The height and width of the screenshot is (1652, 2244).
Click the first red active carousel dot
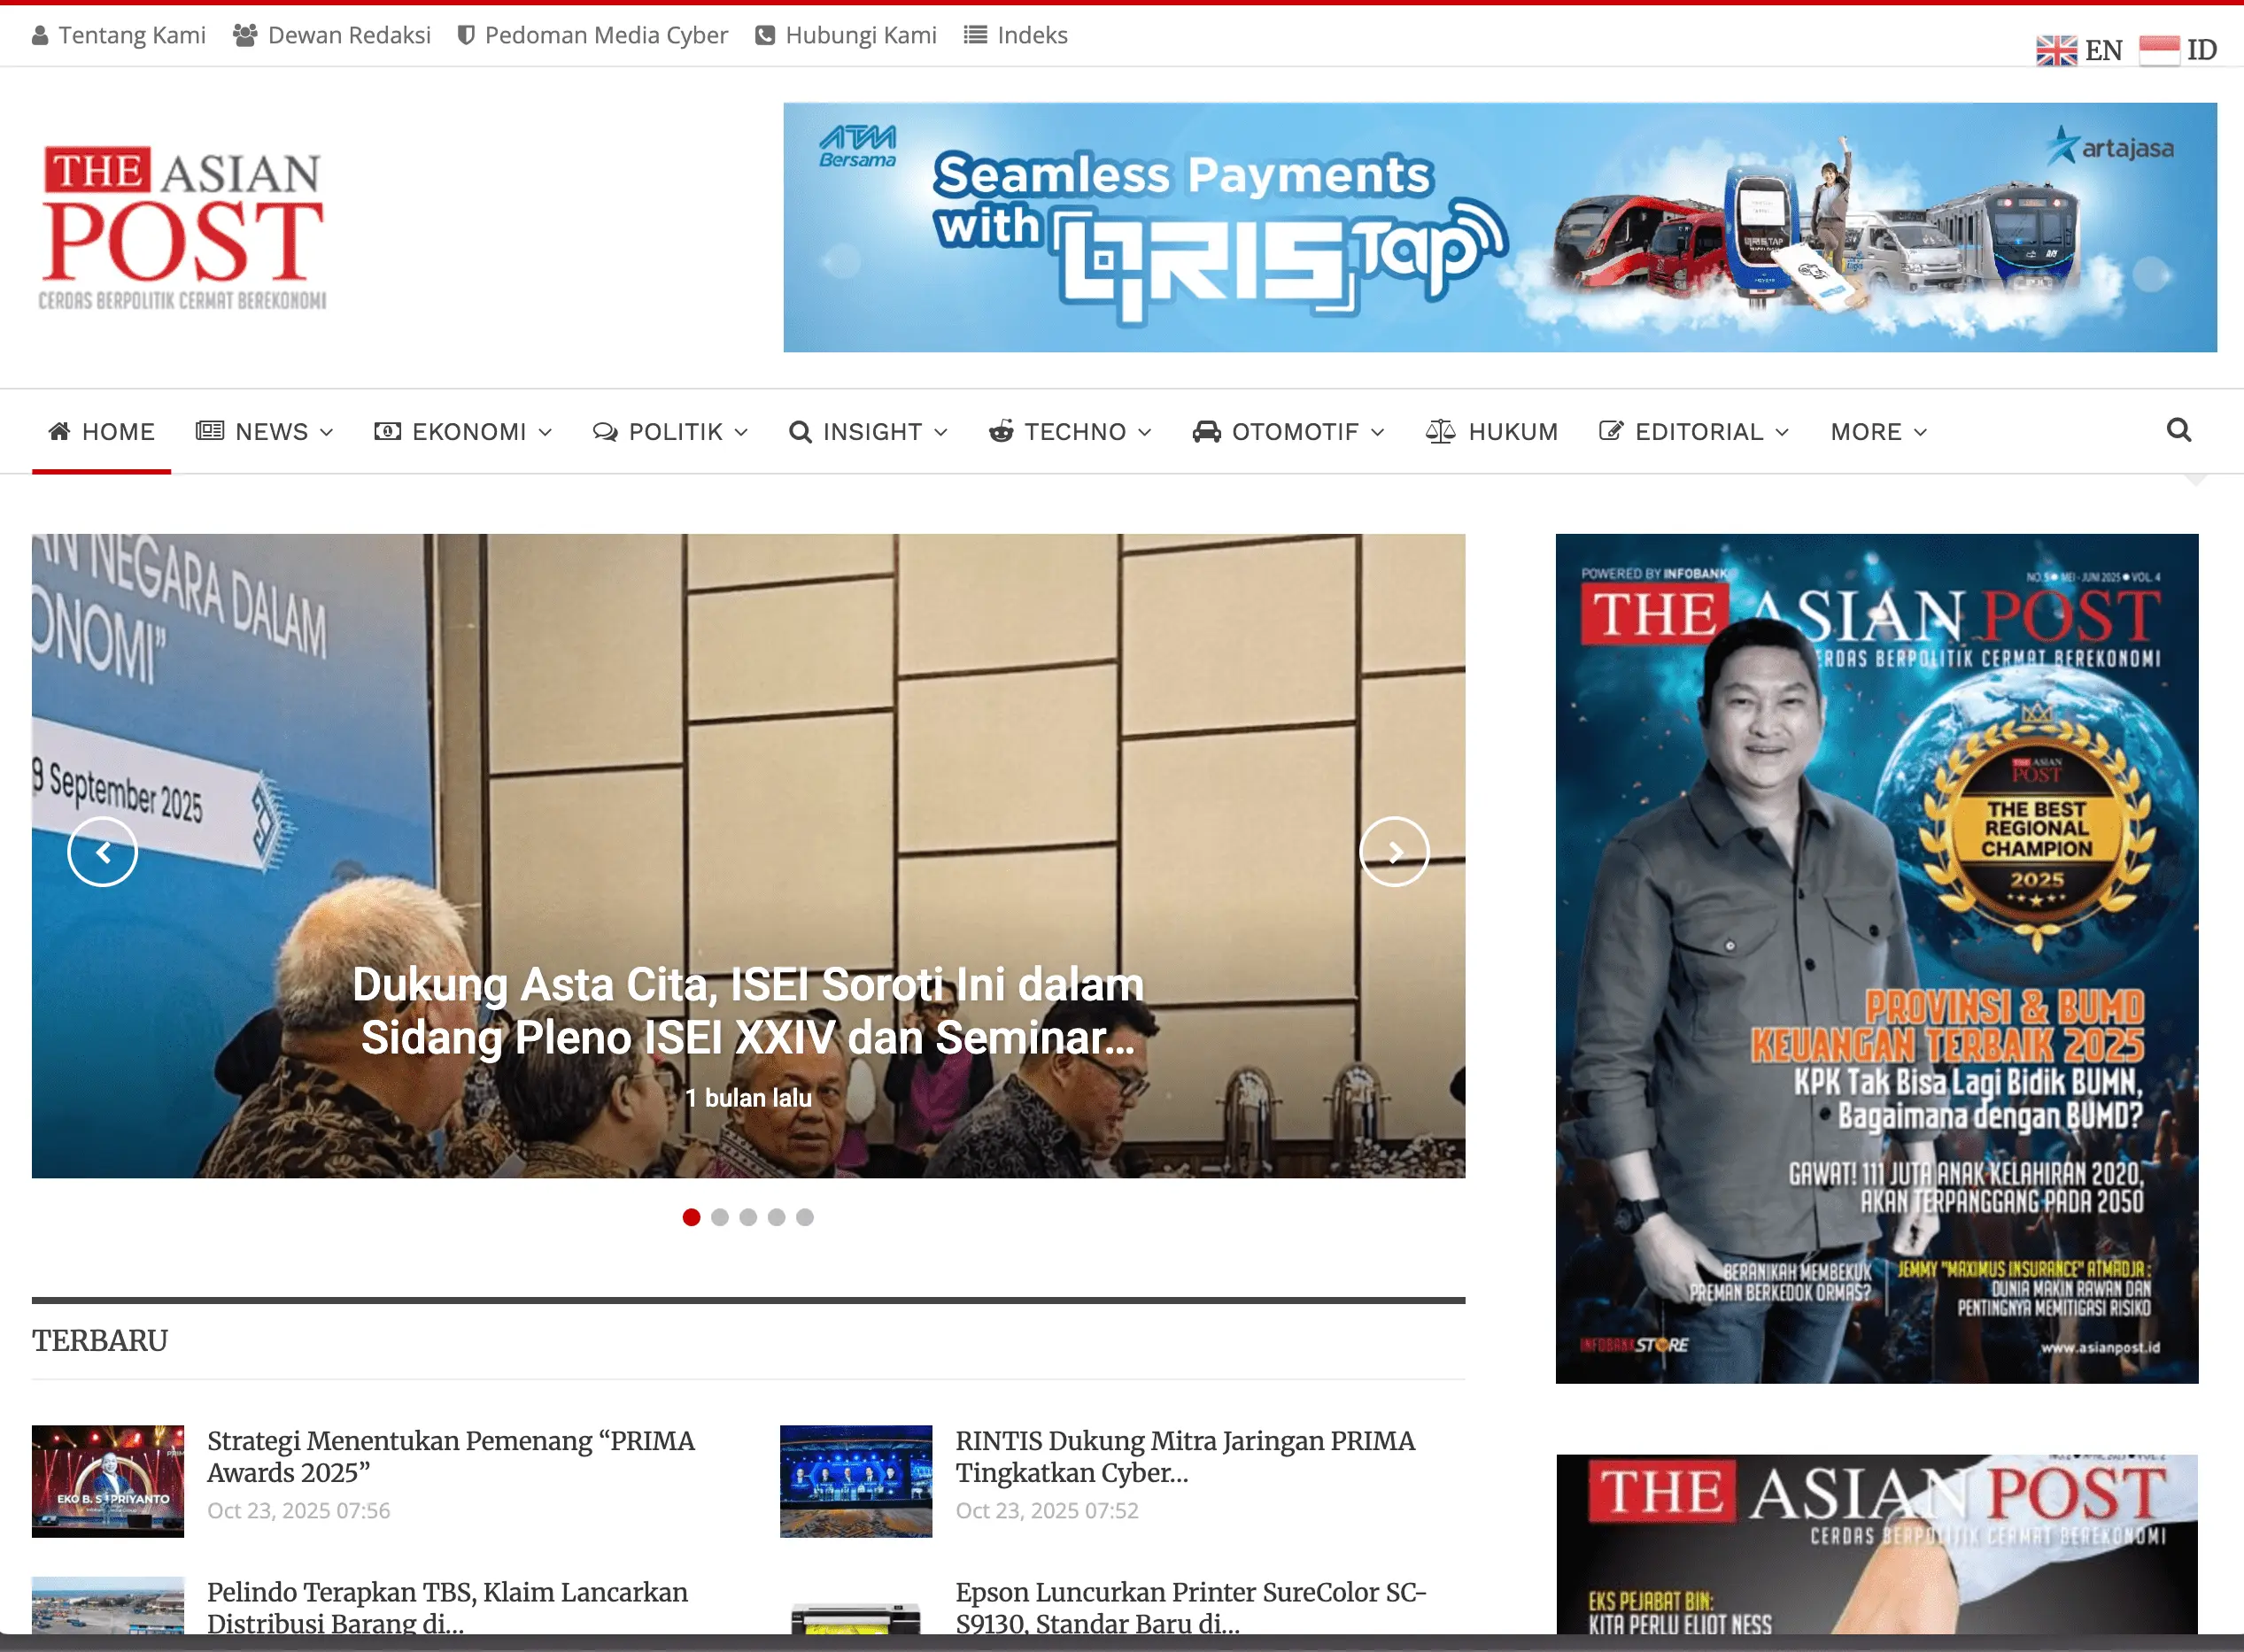coord(691,1217)
